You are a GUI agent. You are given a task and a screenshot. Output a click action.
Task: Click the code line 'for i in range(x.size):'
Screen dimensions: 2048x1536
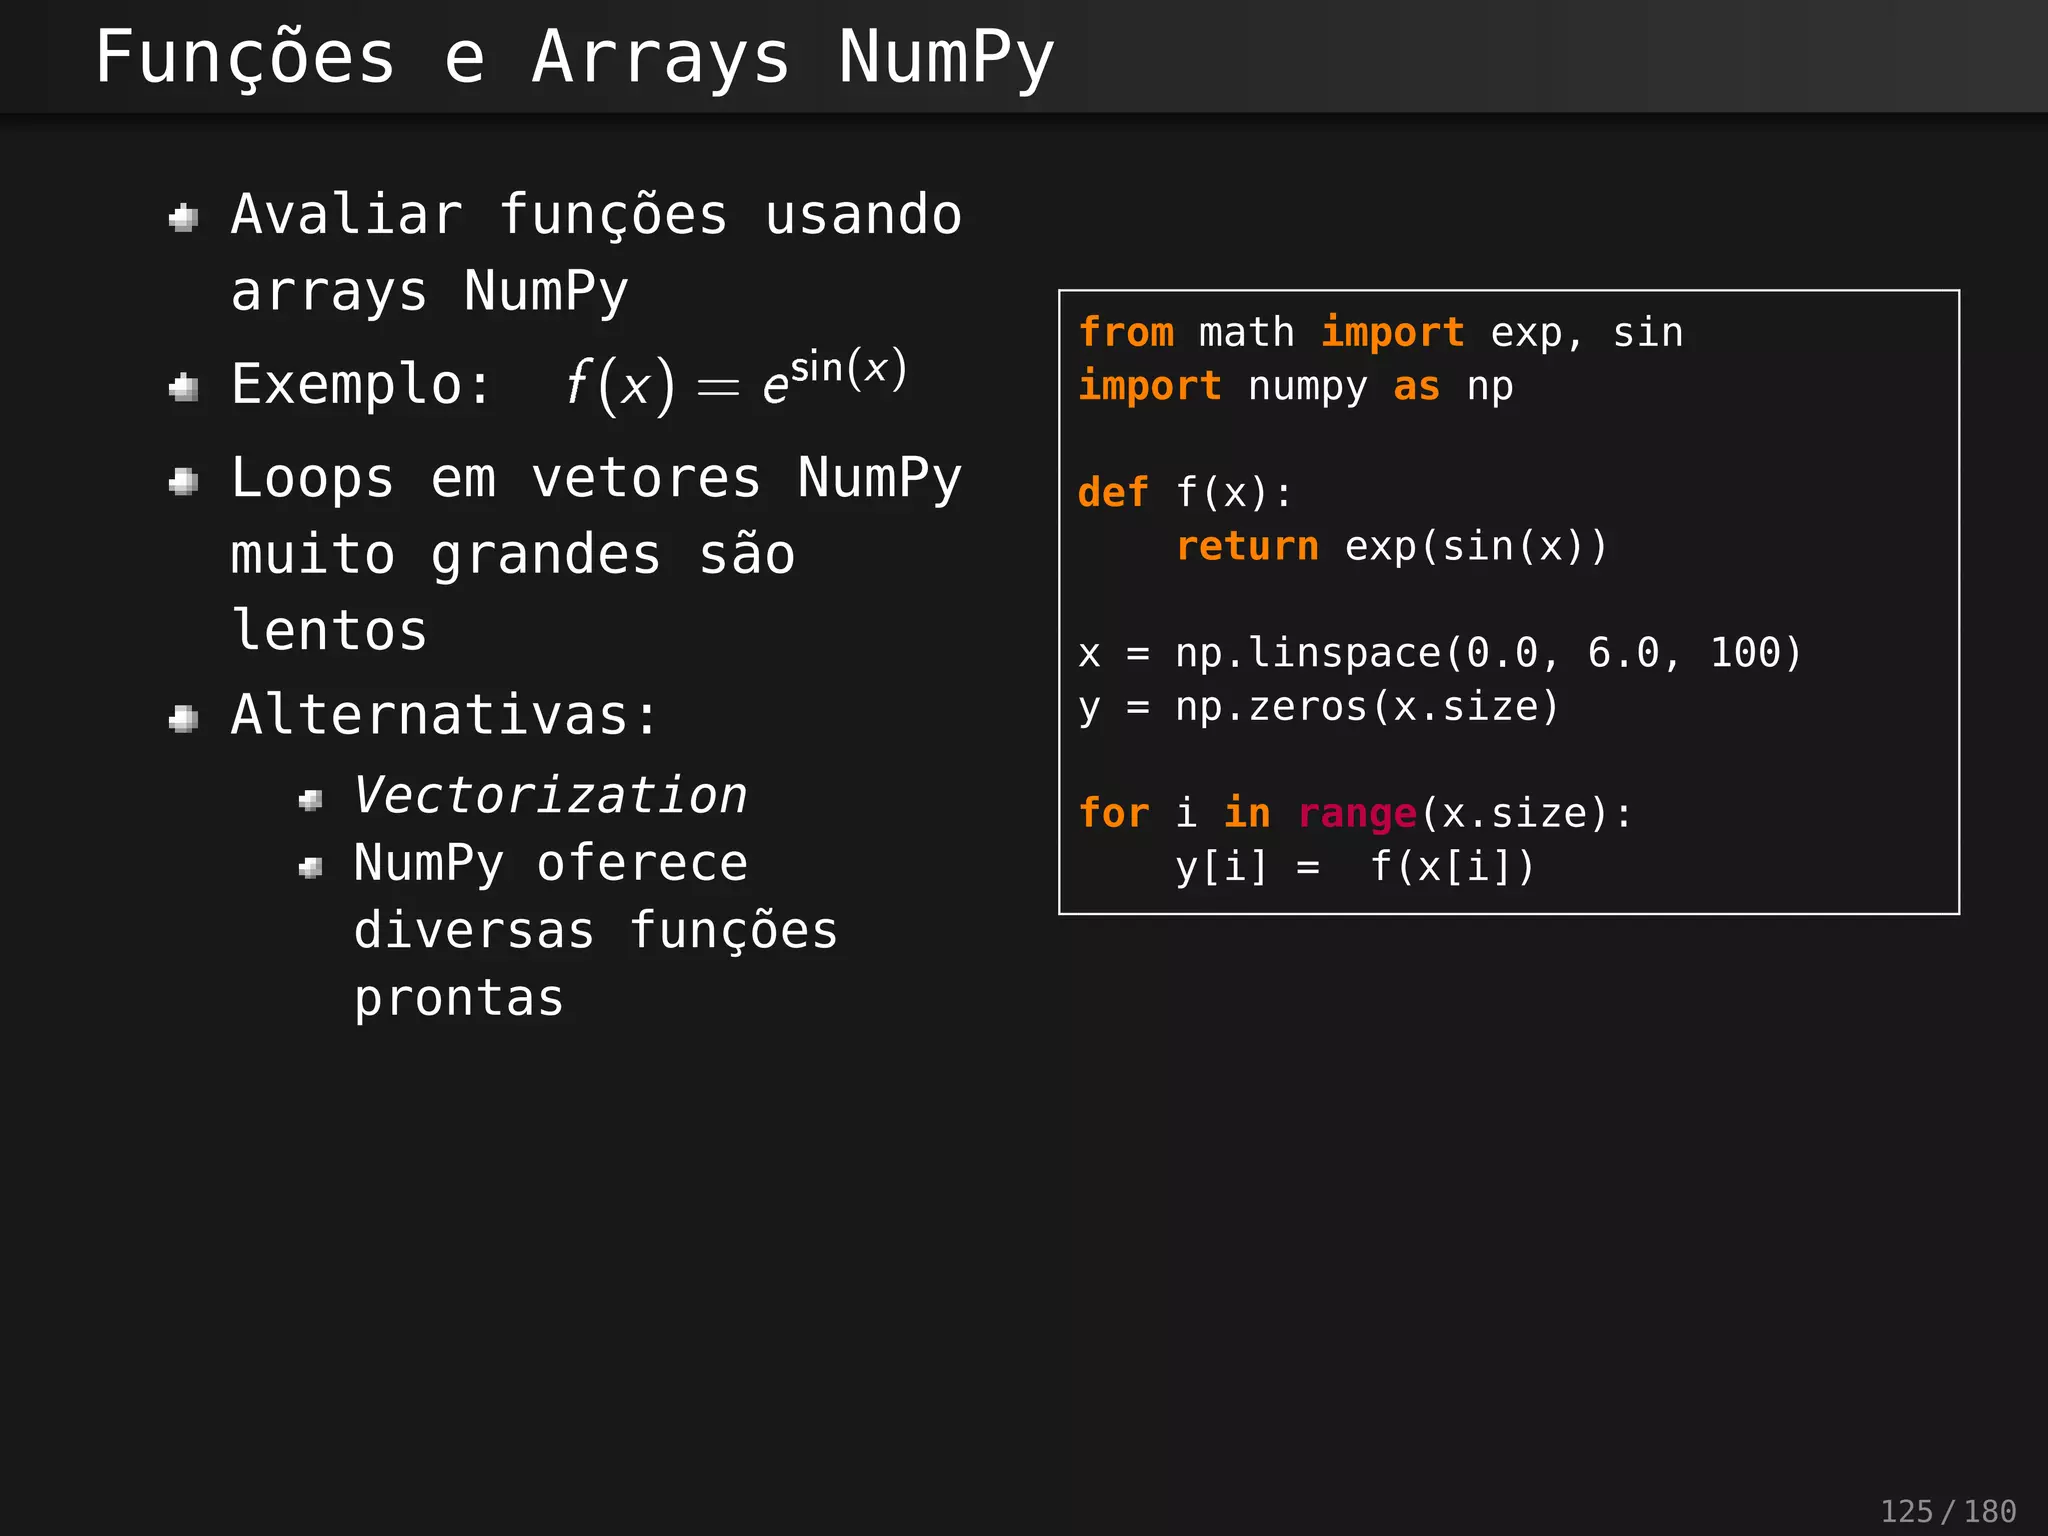click(x=1356, y=814)
